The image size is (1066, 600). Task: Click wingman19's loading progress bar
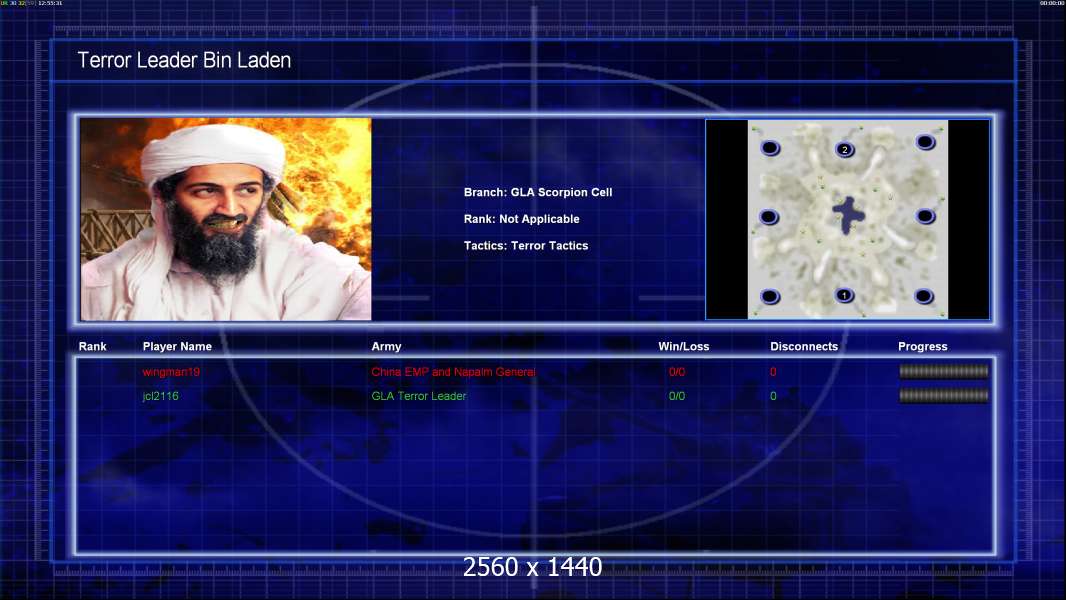click(x=943, y=371)
